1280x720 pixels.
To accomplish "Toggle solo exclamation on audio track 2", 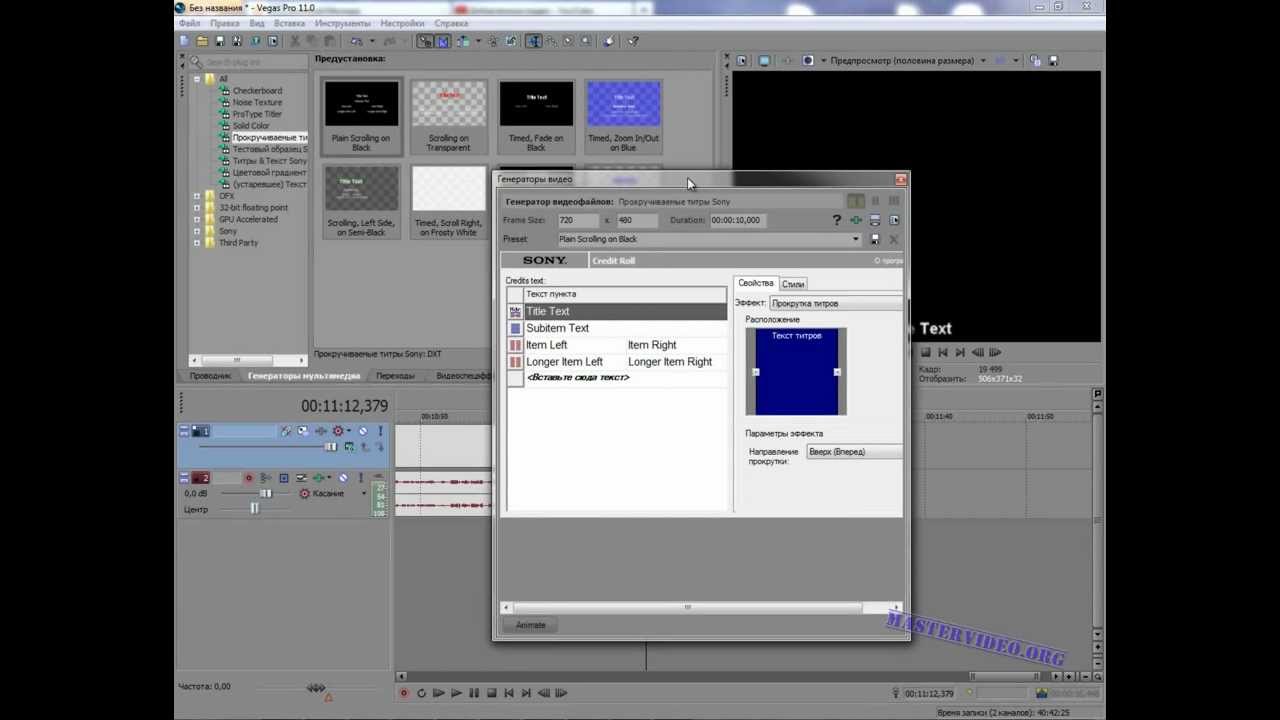I will 361,478.
